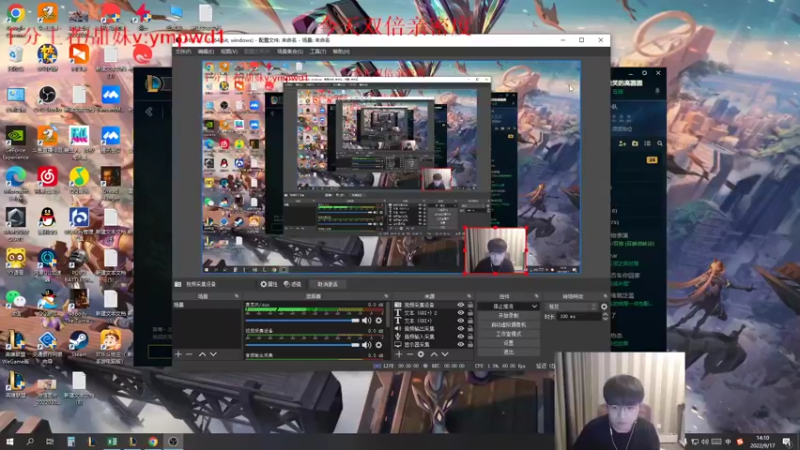Open the 视图(V) menu in OBS
Viewport: 800px width, 450px height.
tap(229, 52)
